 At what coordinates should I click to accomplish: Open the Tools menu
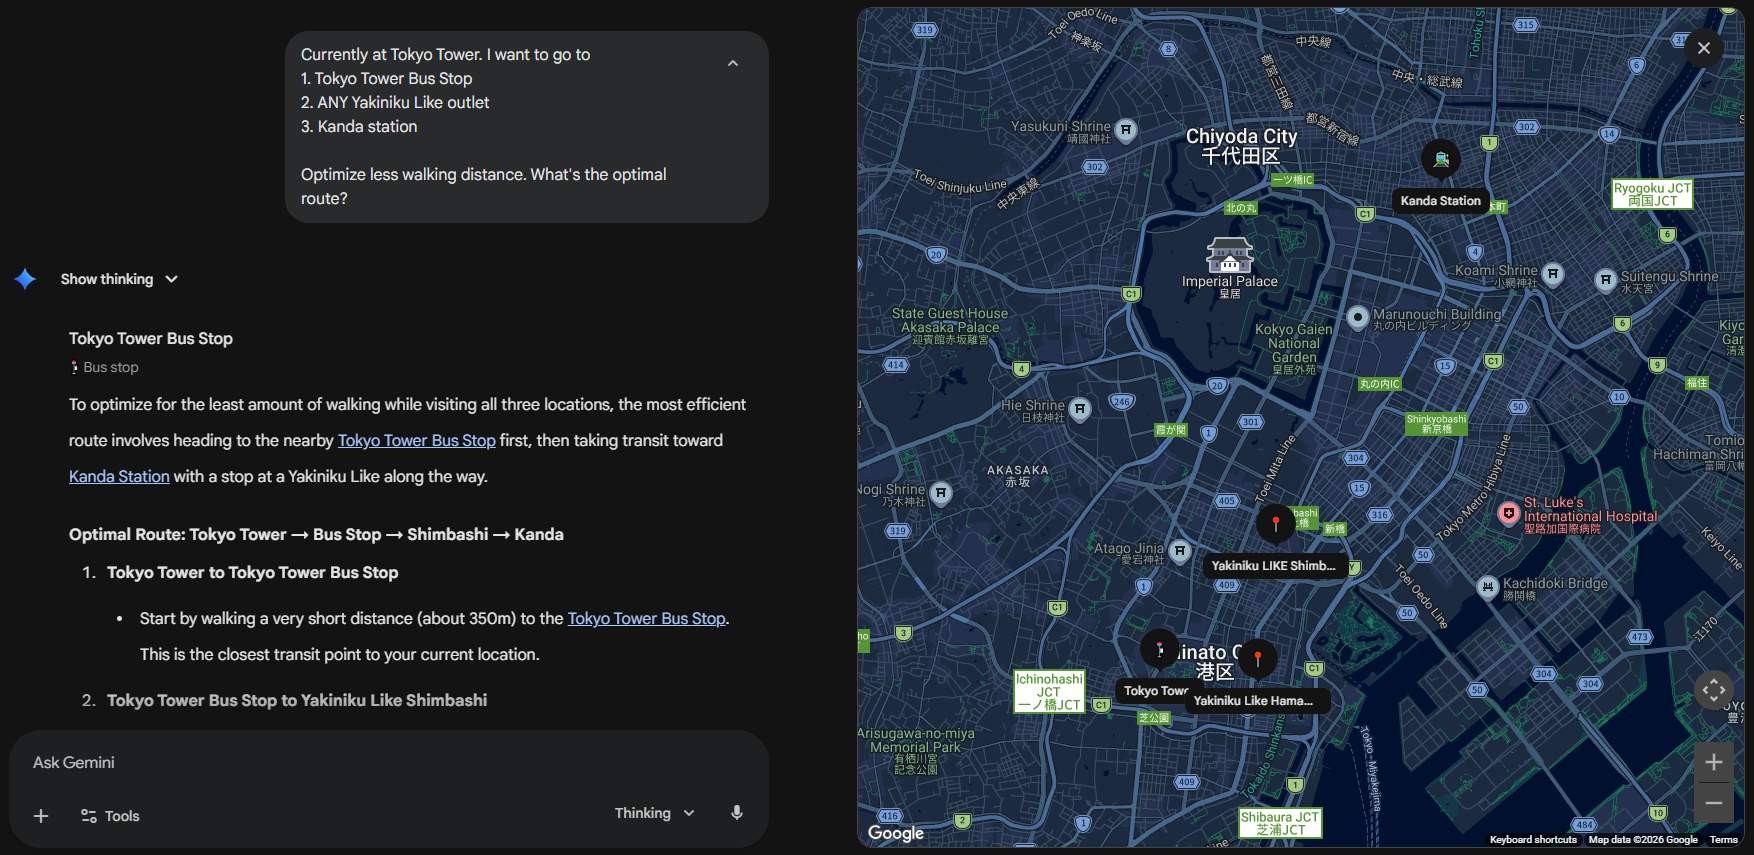(110, 816)
